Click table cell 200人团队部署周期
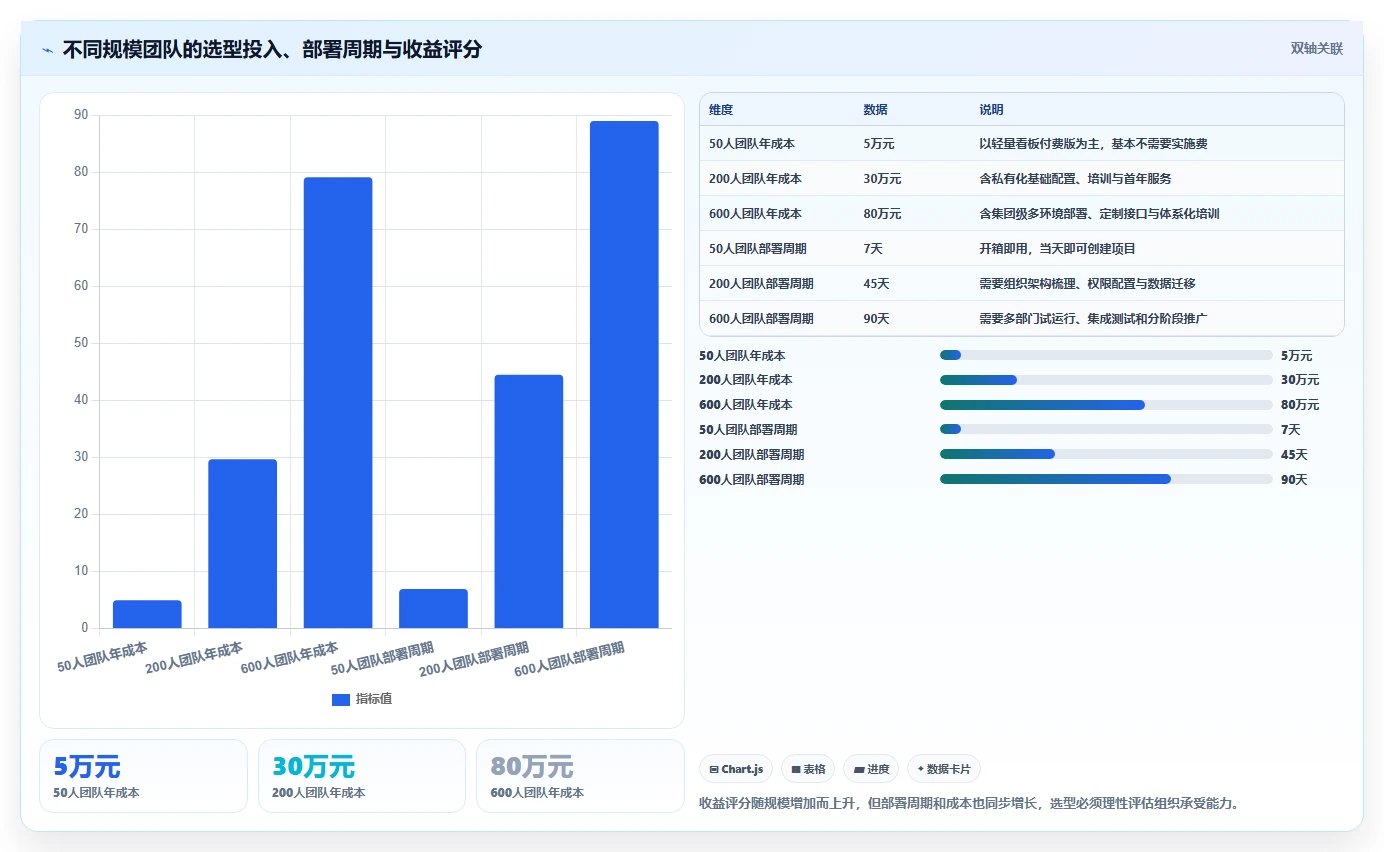This screenshot has width=1384, height=852. pos(761,284)
